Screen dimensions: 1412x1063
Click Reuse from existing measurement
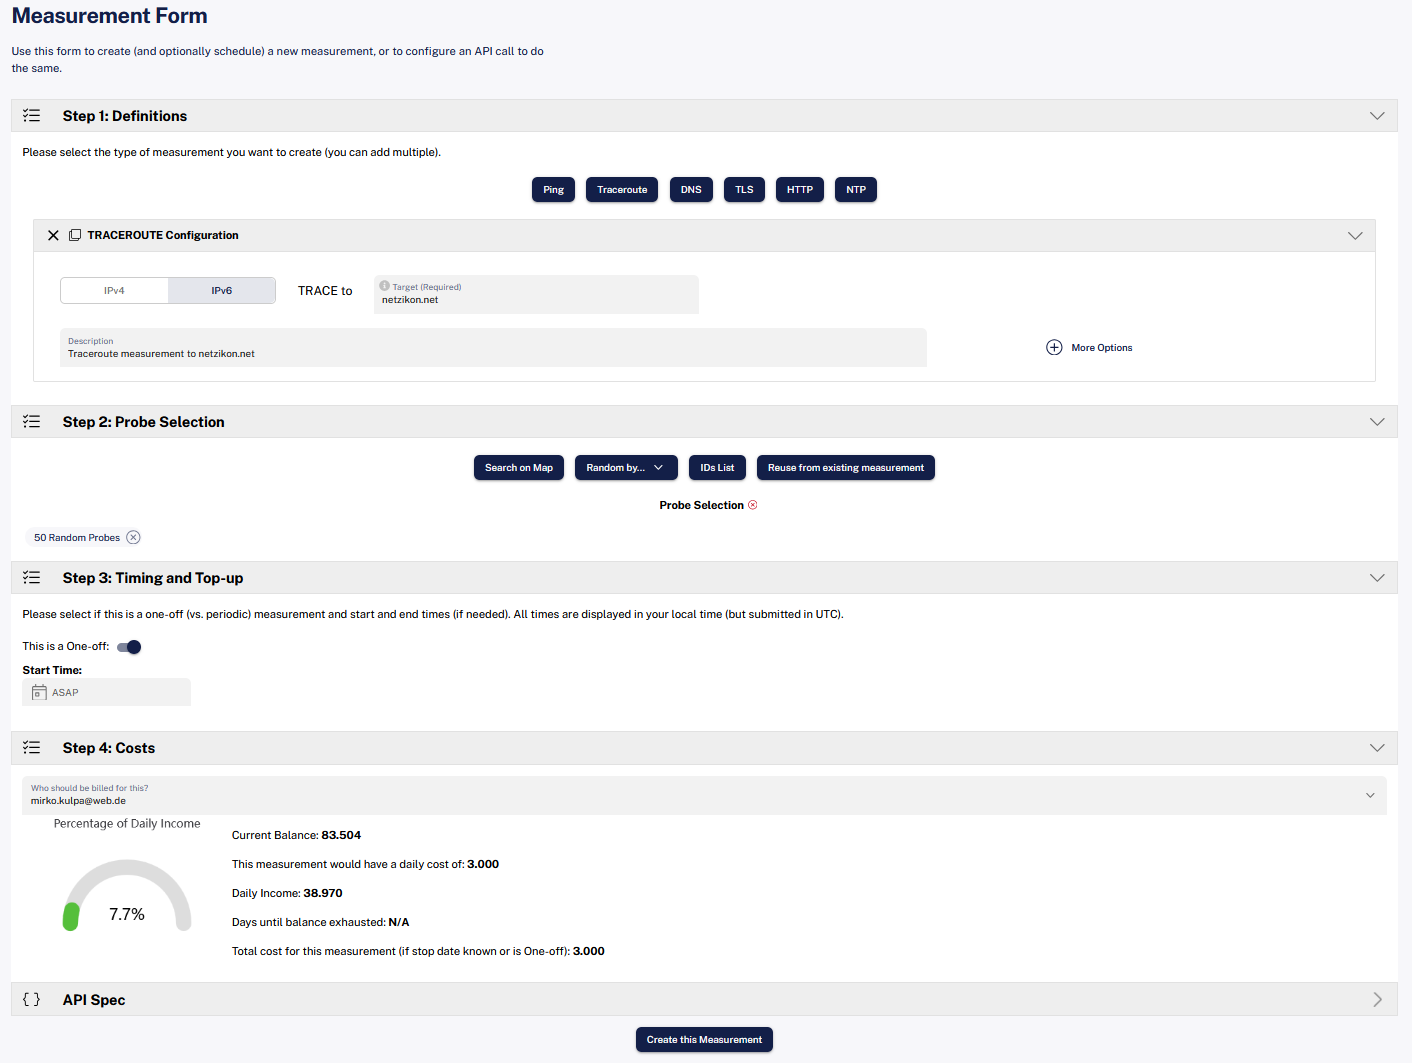click(846, 468)
